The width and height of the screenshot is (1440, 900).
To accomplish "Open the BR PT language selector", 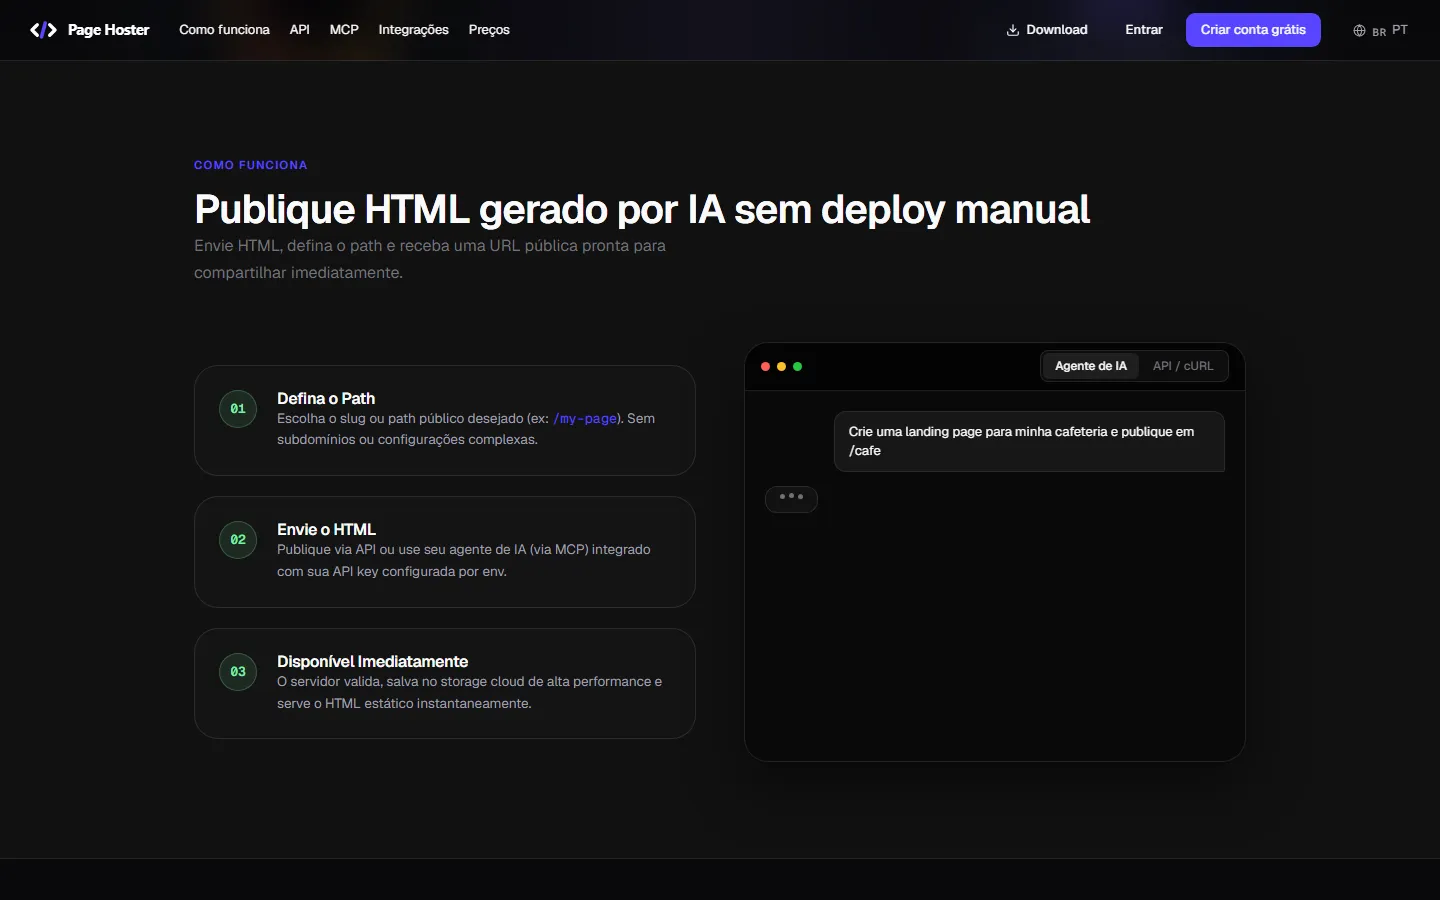I will point(1381,31).
